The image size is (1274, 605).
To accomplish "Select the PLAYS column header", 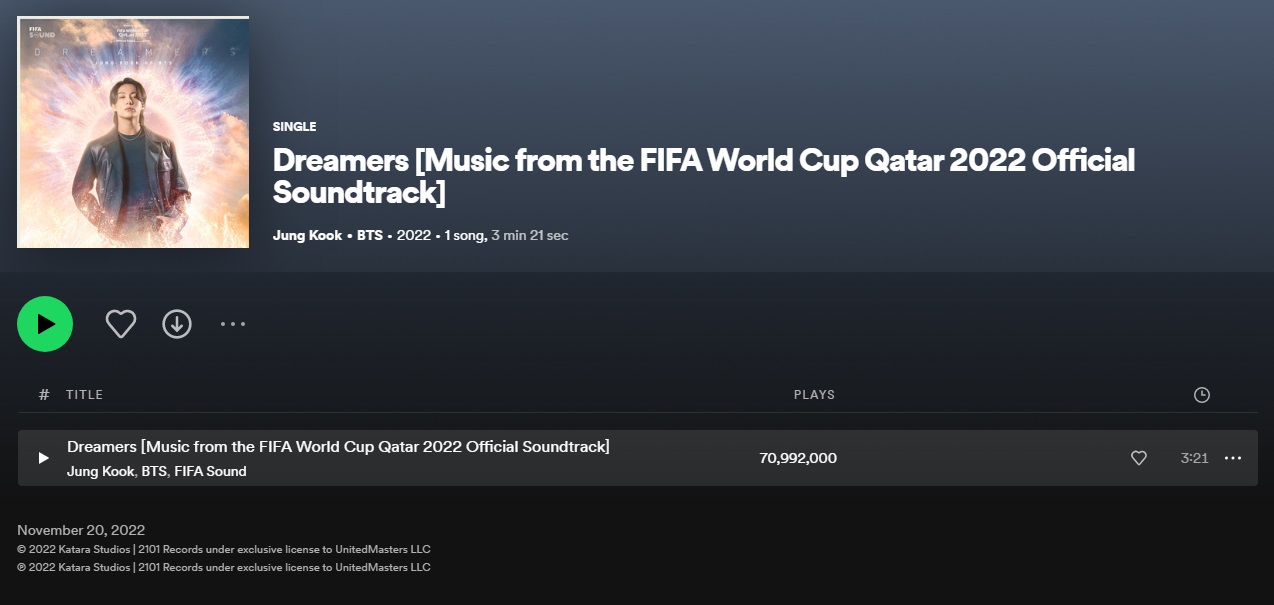I will (x=813, y=394).
